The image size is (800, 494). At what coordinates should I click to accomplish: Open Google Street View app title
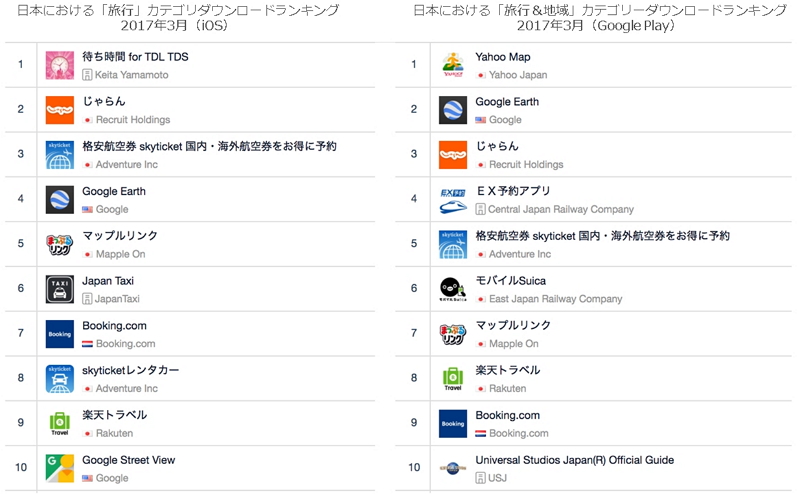coord(129,460)
